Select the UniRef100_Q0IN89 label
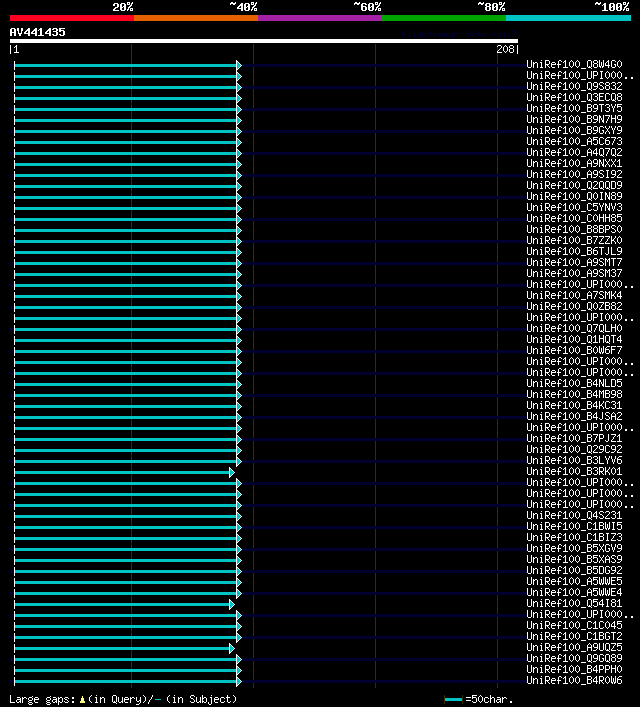 click(574, 196)
